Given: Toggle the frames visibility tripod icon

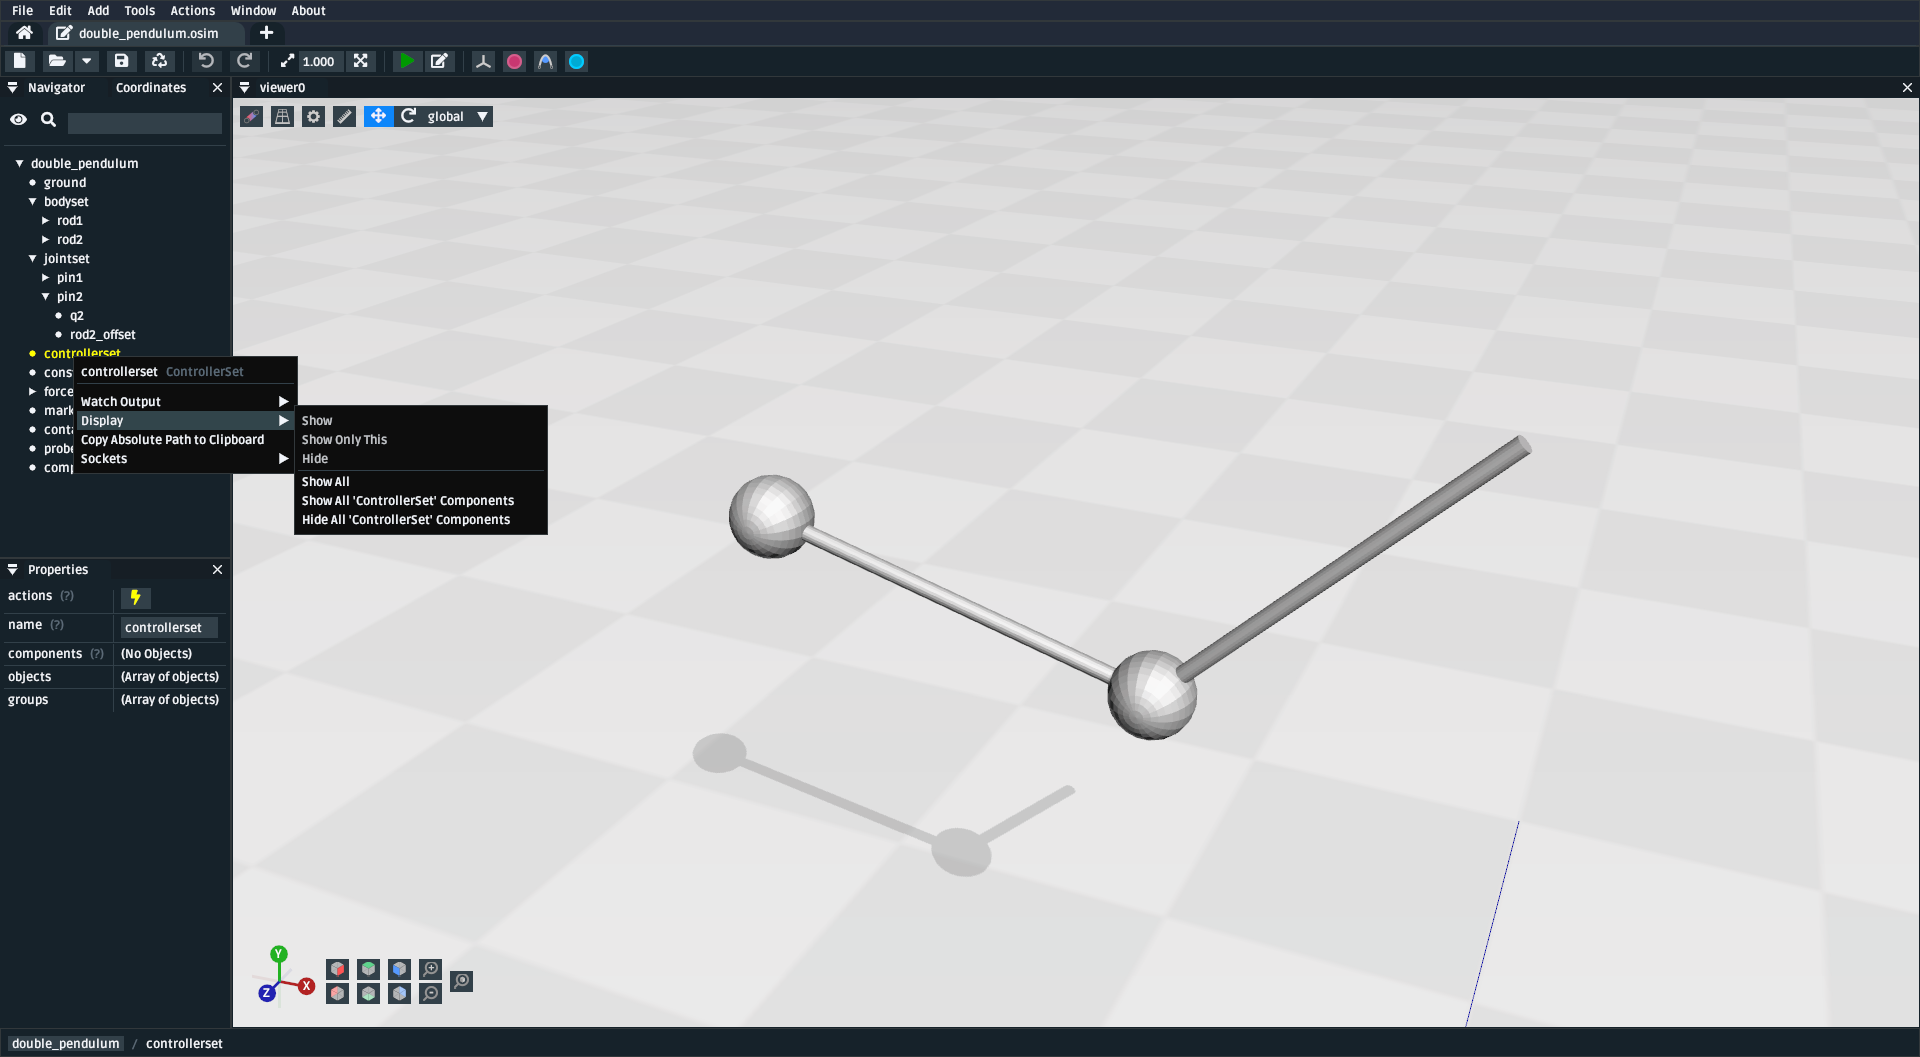Looking at the screenshot, I should [x=483, y=62].
